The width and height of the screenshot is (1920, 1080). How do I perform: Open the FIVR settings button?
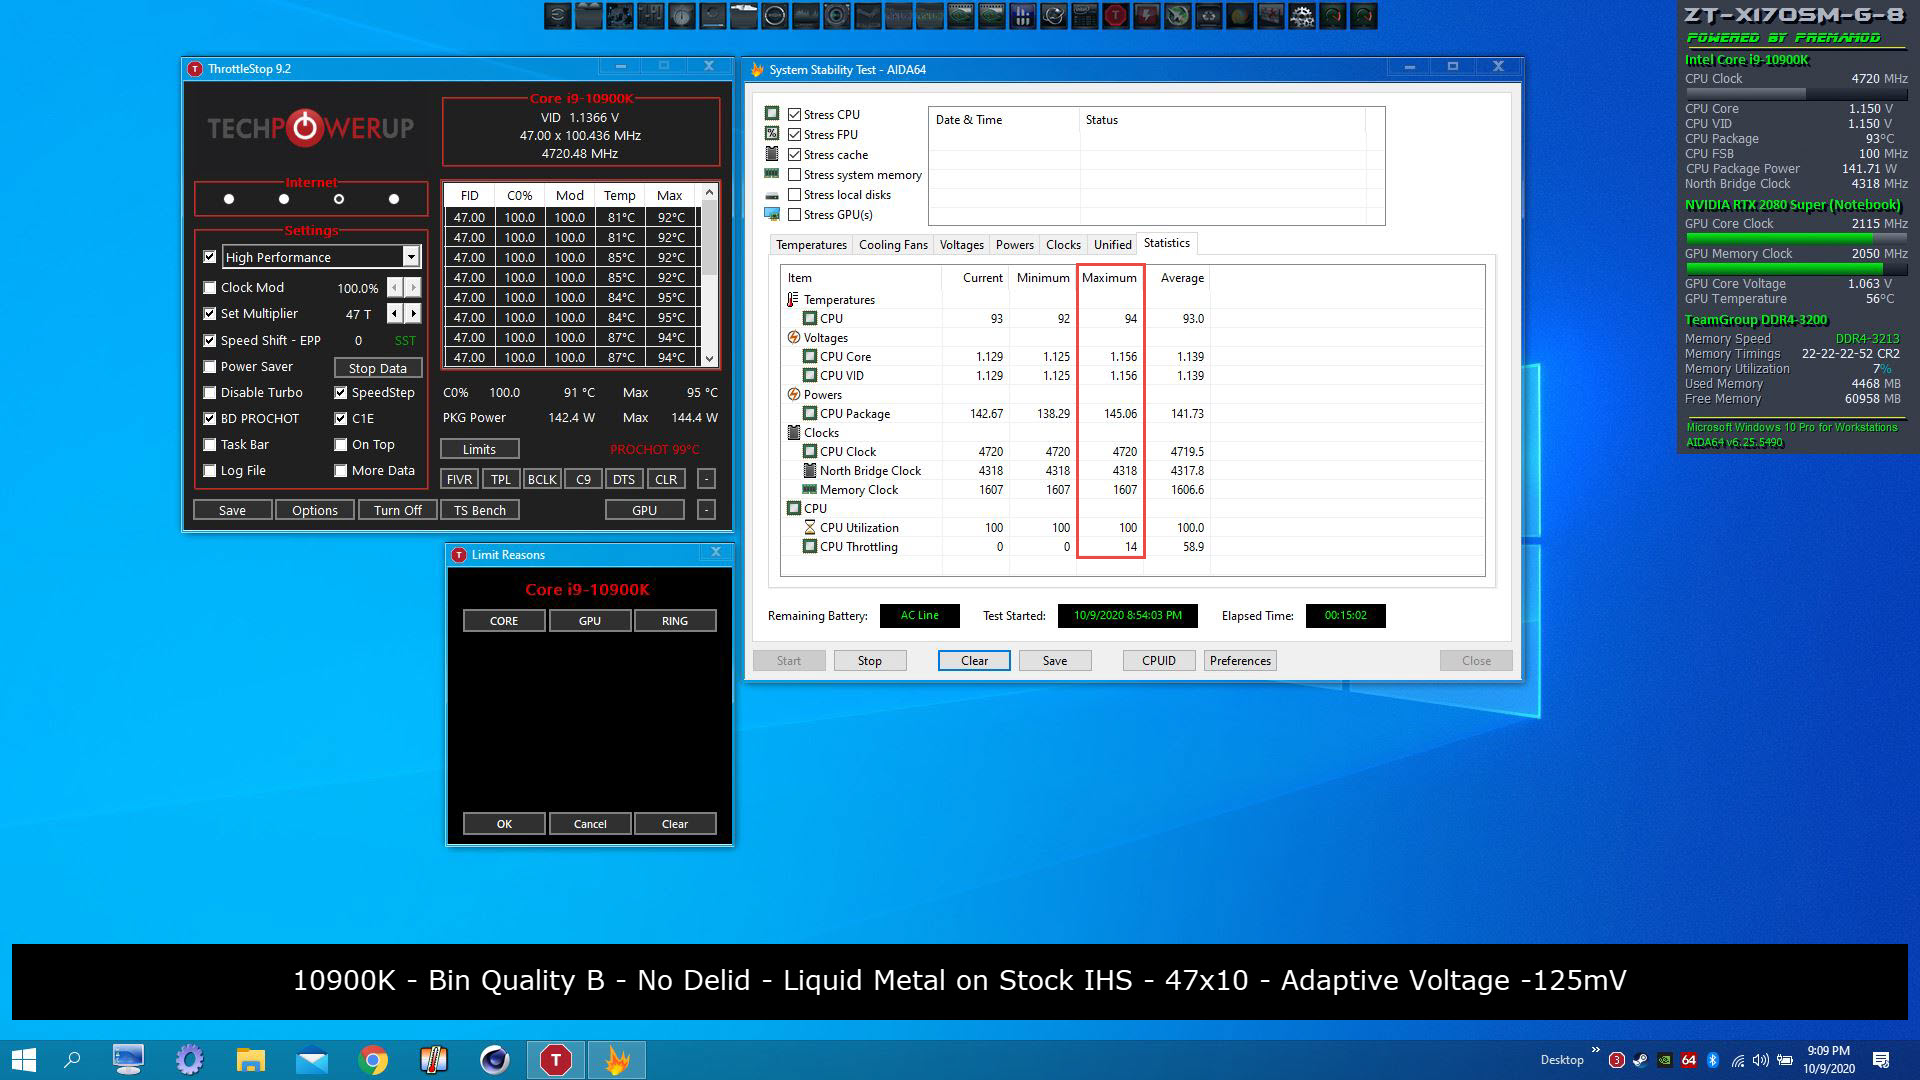[x=459, y=479]
